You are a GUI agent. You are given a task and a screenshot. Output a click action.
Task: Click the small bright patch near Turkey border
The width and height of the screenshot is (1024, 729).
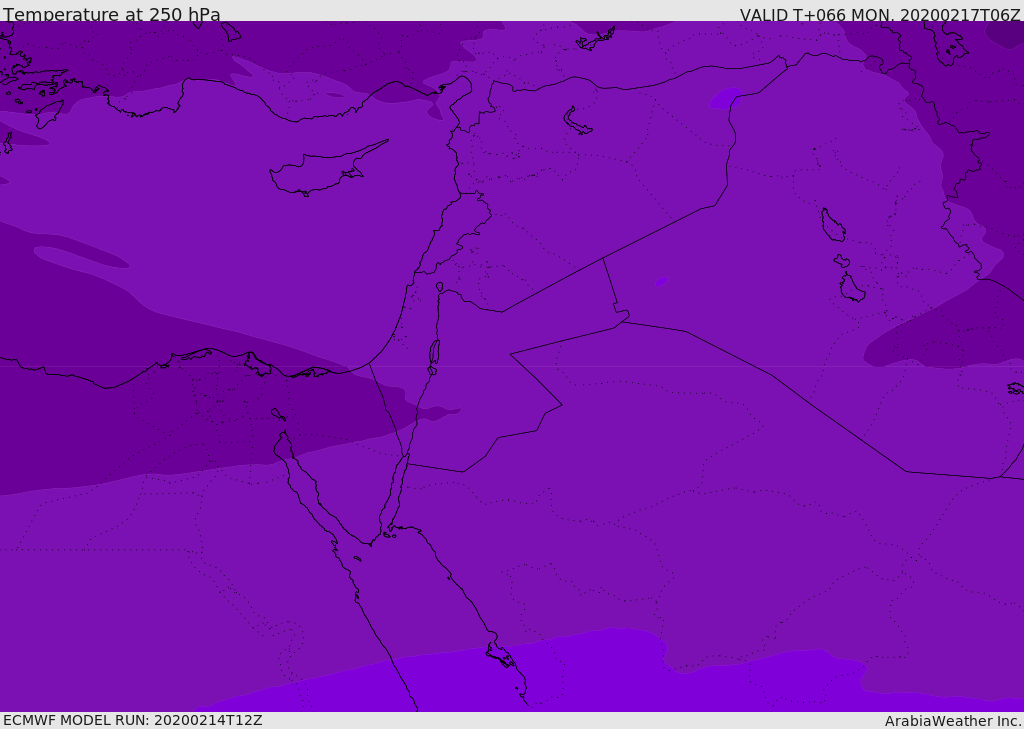tap(724, 98)
